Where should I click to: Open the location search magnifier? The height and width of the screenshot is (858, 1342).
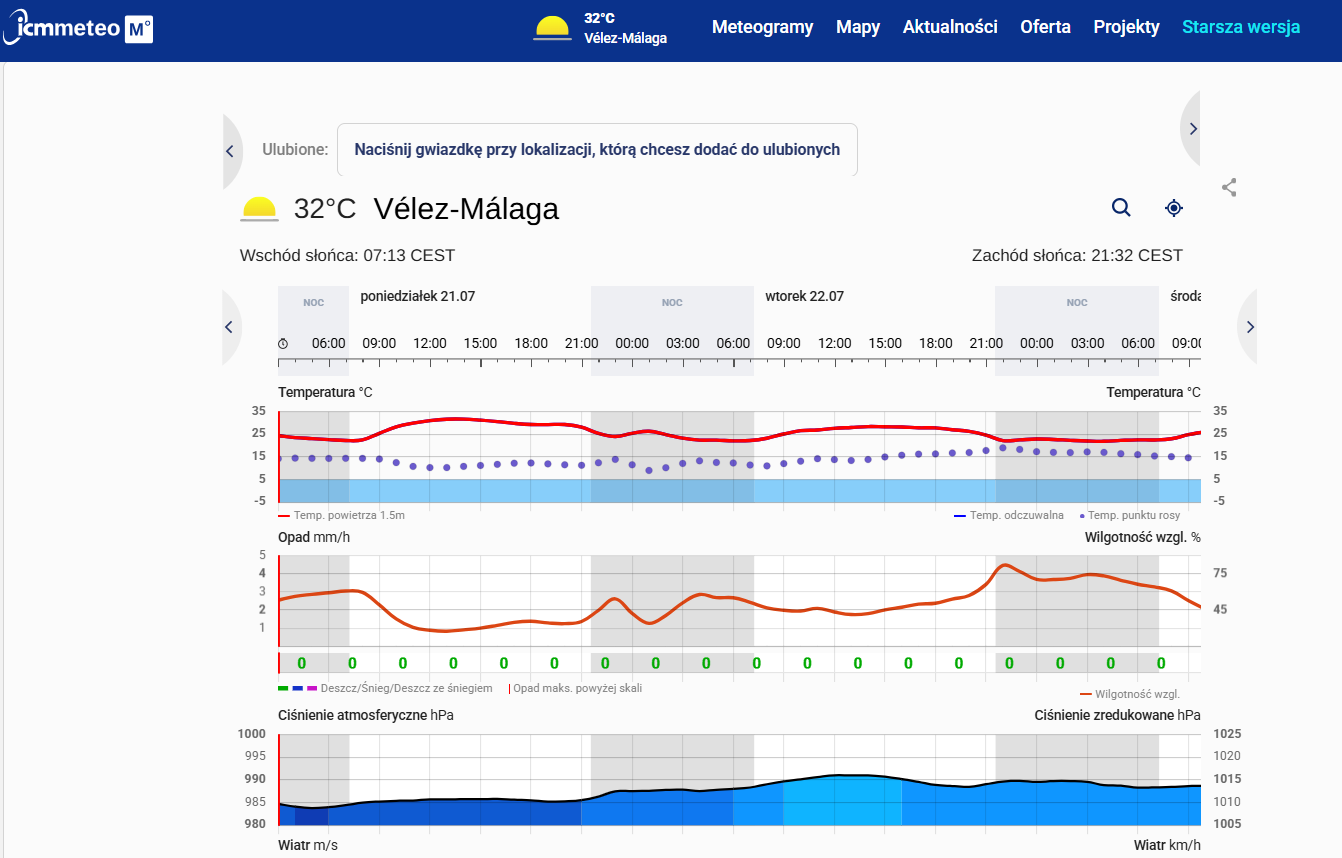click(x=1121, y=207)
